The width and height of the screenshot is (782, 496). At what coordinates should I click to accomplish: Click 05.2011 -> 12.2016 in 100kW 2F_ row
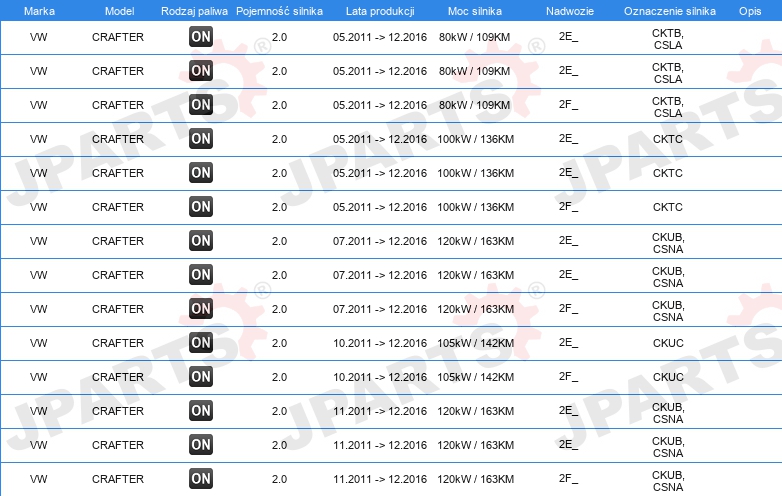(x=380, y=207)
